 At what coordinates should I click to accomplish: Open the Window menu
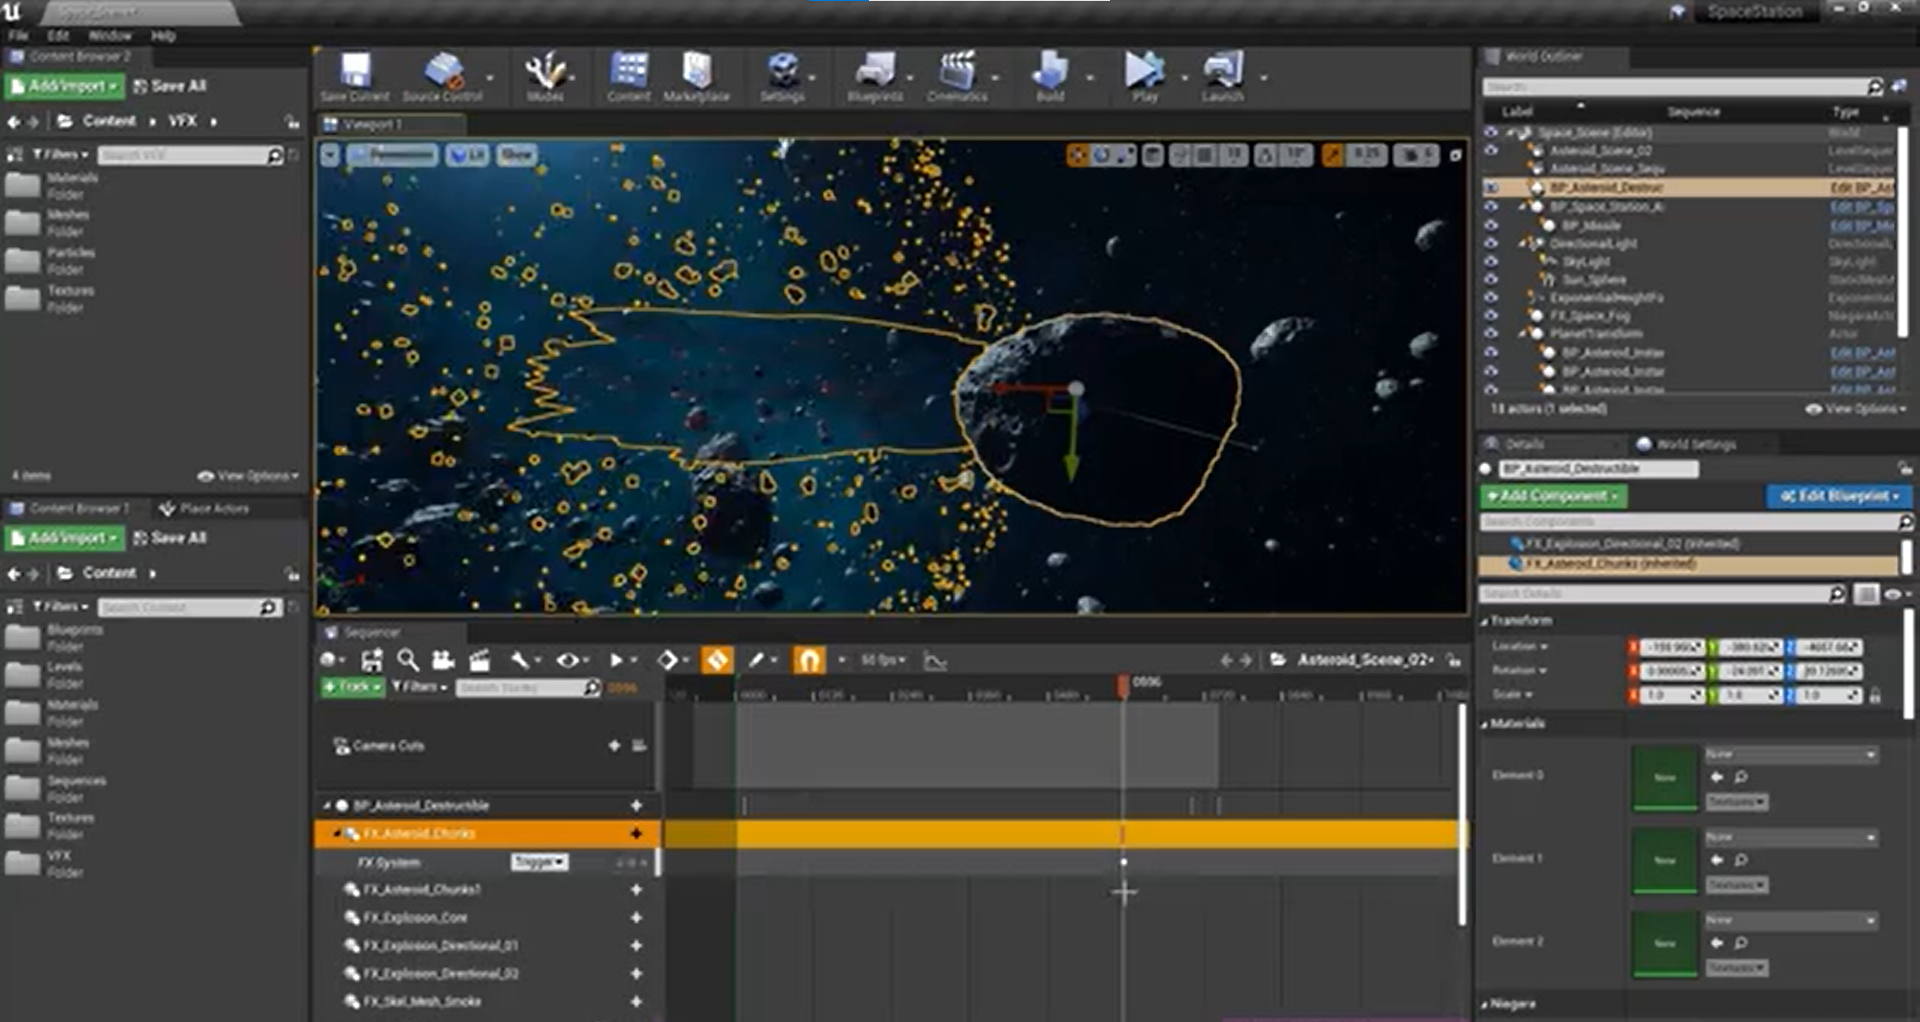(x=110, y=36)
